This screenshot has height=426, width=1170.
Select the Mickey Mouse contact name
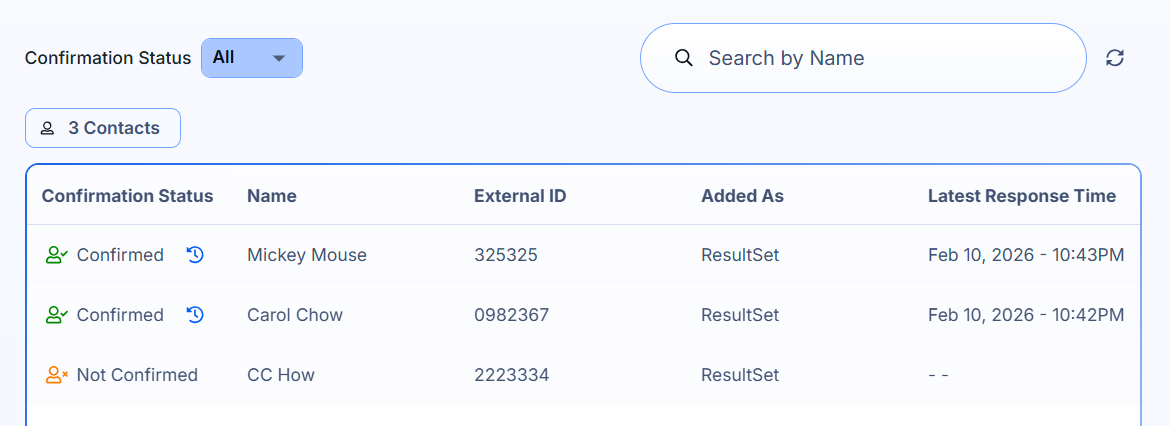tap(307, 255)
